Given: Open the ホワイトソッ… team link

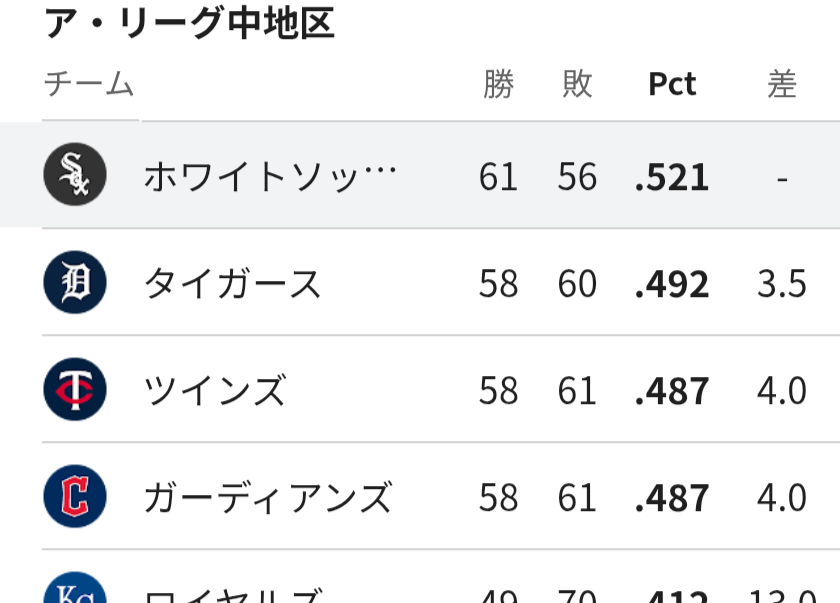Looking at the screenshot, I should pos(270,177).
